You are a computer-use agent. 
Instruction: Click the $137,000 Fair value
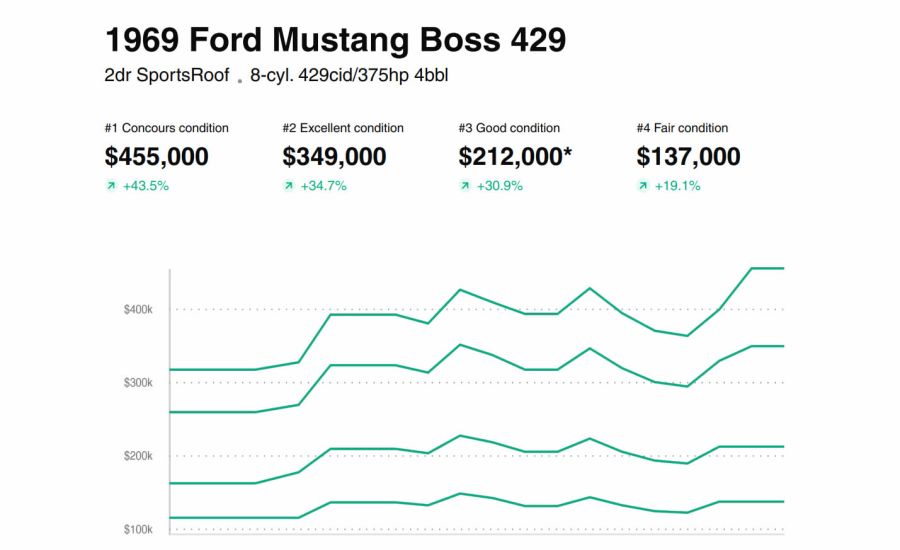point(688,157)
